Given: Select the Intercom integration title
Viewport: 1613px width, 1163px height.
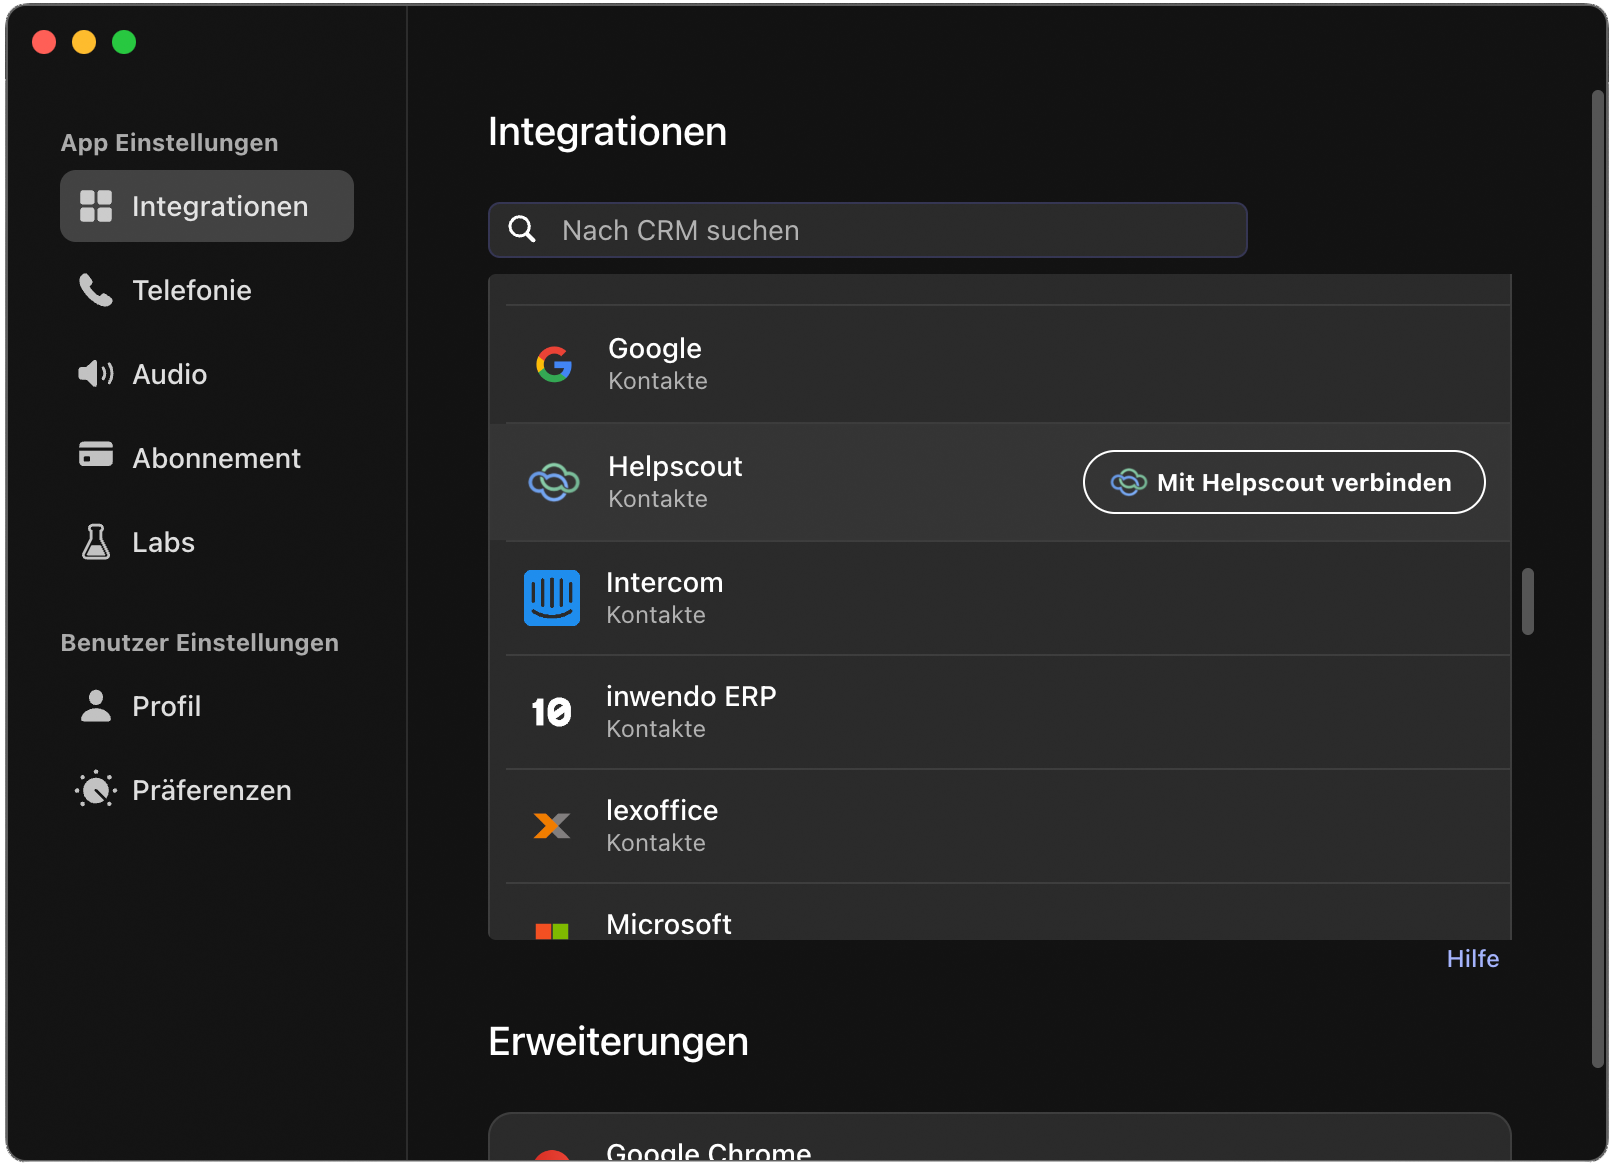Looking at the screenshot, I should click(664, 582).
